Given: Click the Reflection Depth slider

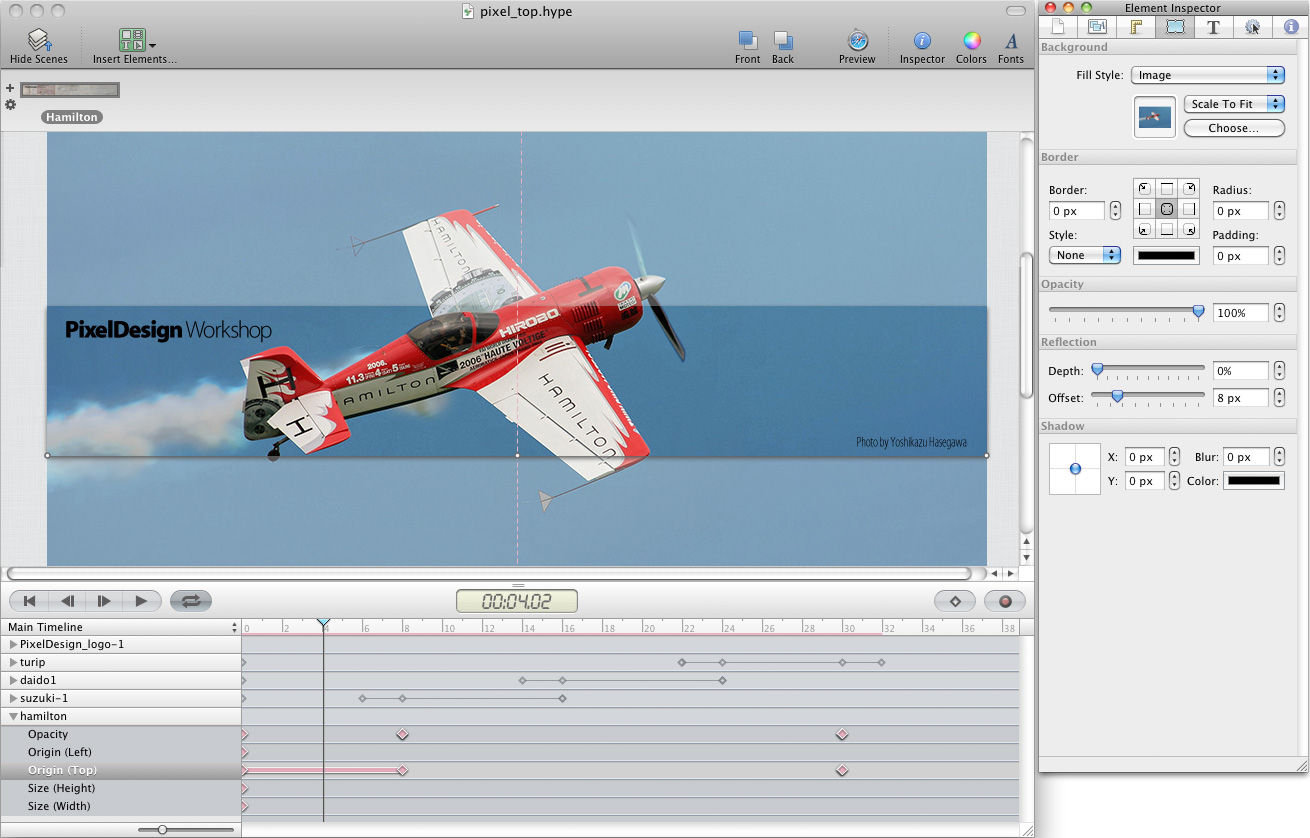Looking at the screenshot, I should (1147, 371).
